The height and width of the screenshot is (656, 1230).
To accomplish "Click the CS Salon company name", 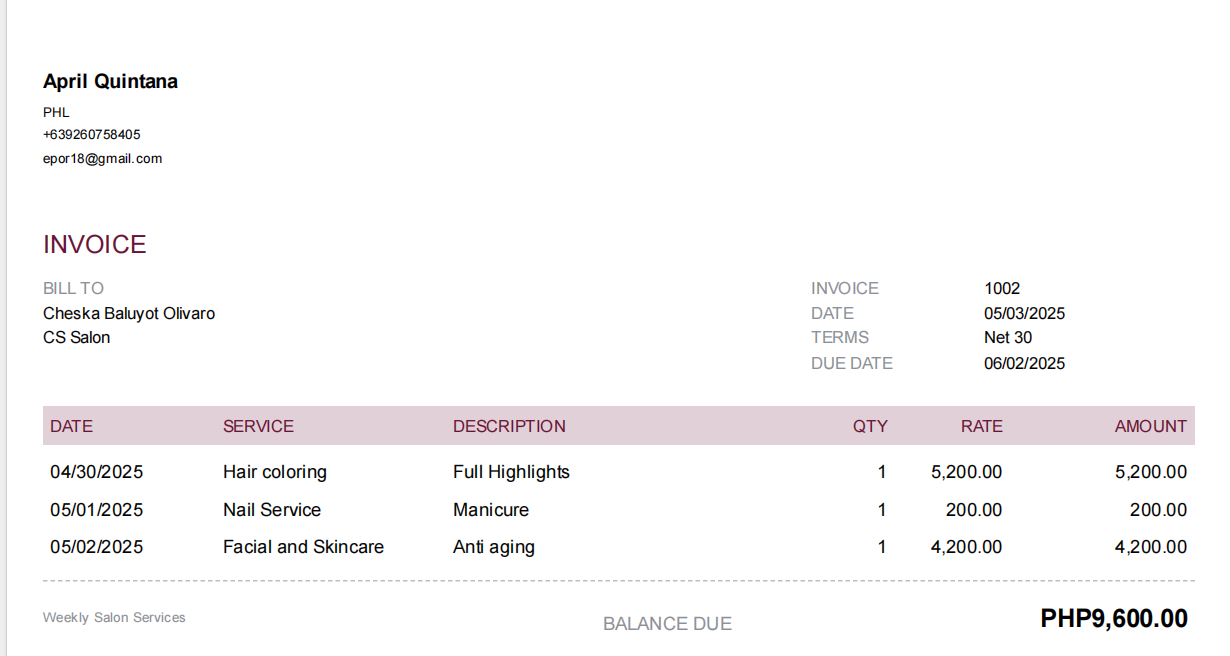I will [77, 338].
